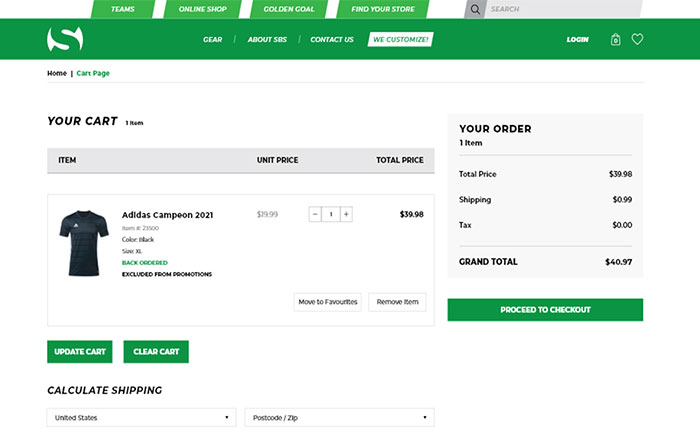The image size is (700, 435).
Task: Click the Tax $0.00 value
Action: tap(622, 225)
